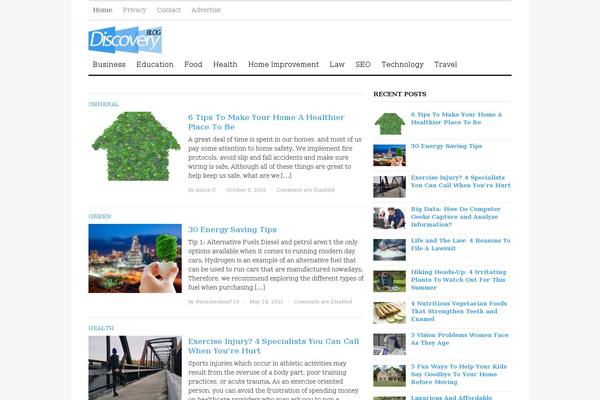
Task: Click the date 'October 5, 2016'
Action: (x=246, y=190)
